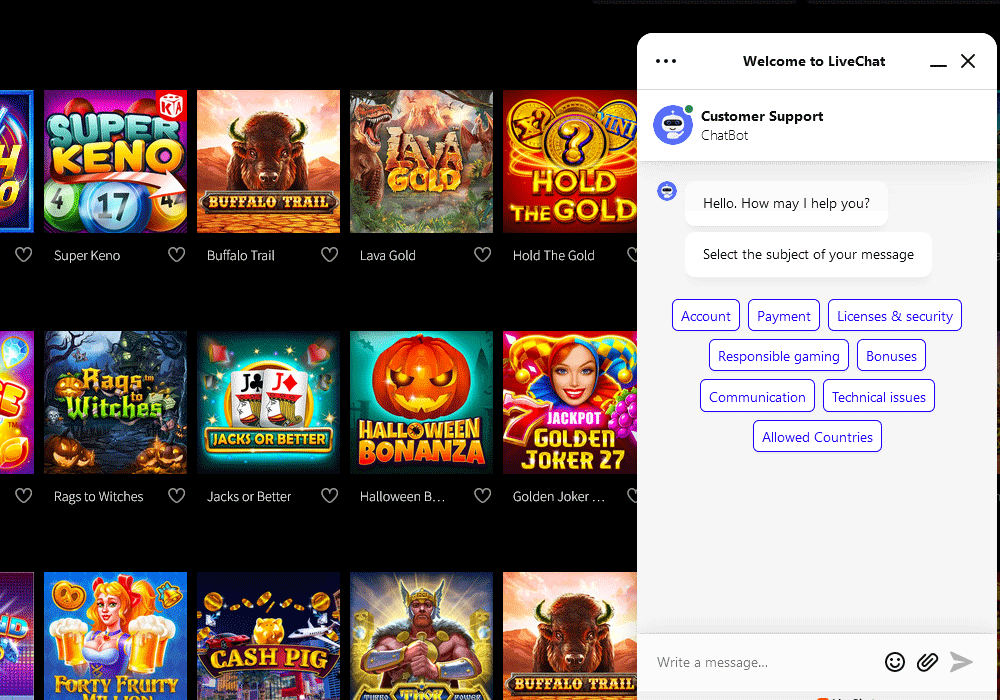Click the paperclip attachment icon
The height and width of the screenshot is (700, 1000).
pyautogui.click(x=927, y=662)
